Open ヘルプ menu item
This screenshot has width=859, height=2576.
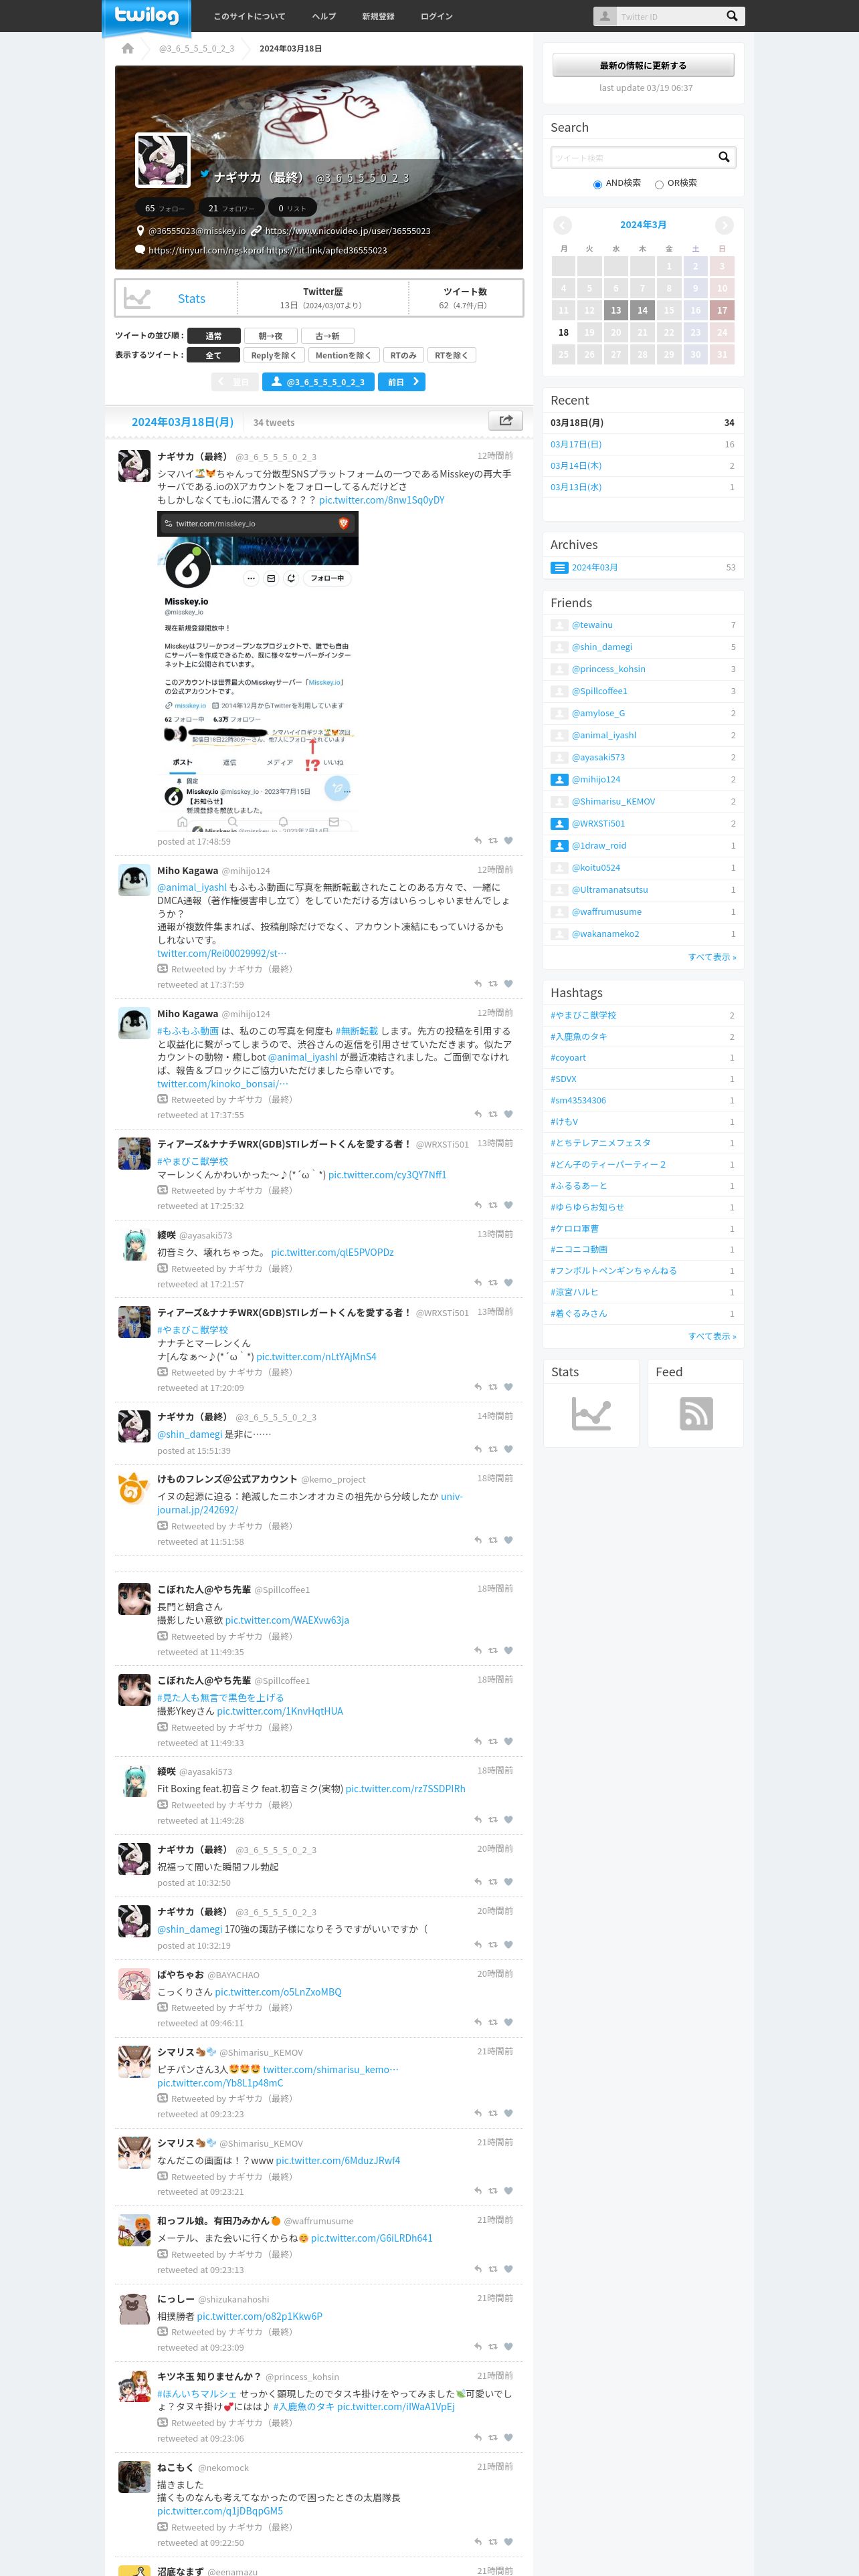(x=324, y=16)
